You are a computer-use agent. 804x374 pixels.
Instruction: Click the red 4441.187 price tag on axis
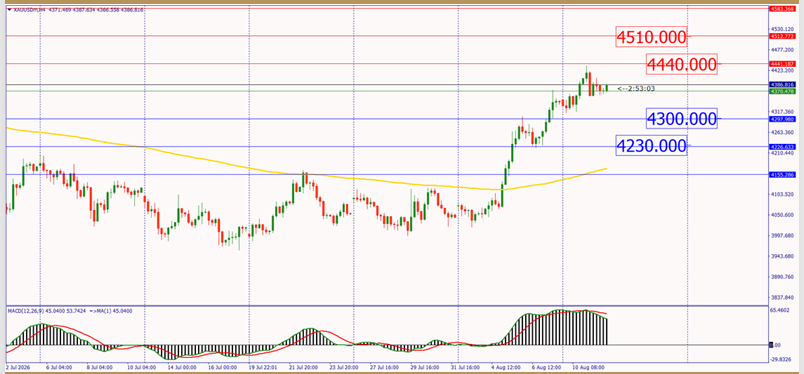pyautogui.click(x=782, y=64)
